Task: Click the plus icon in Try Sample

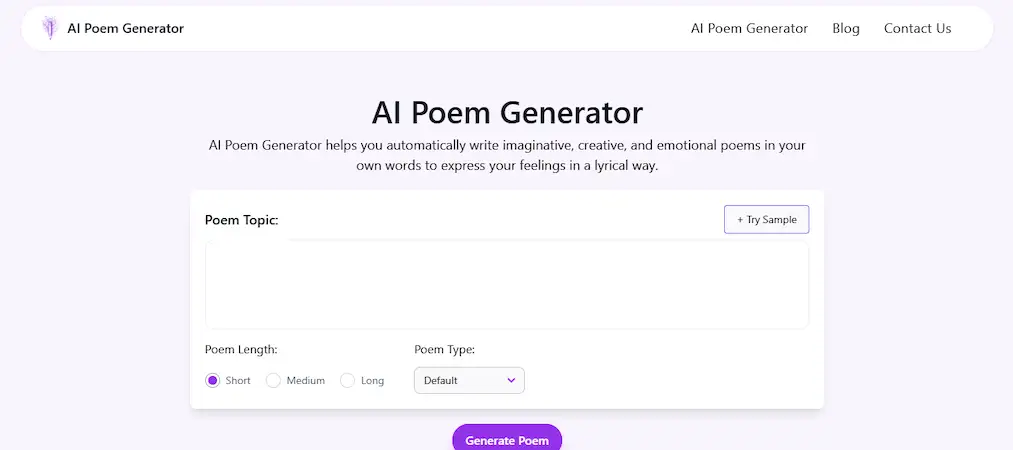Action: [x=740, y=220]
